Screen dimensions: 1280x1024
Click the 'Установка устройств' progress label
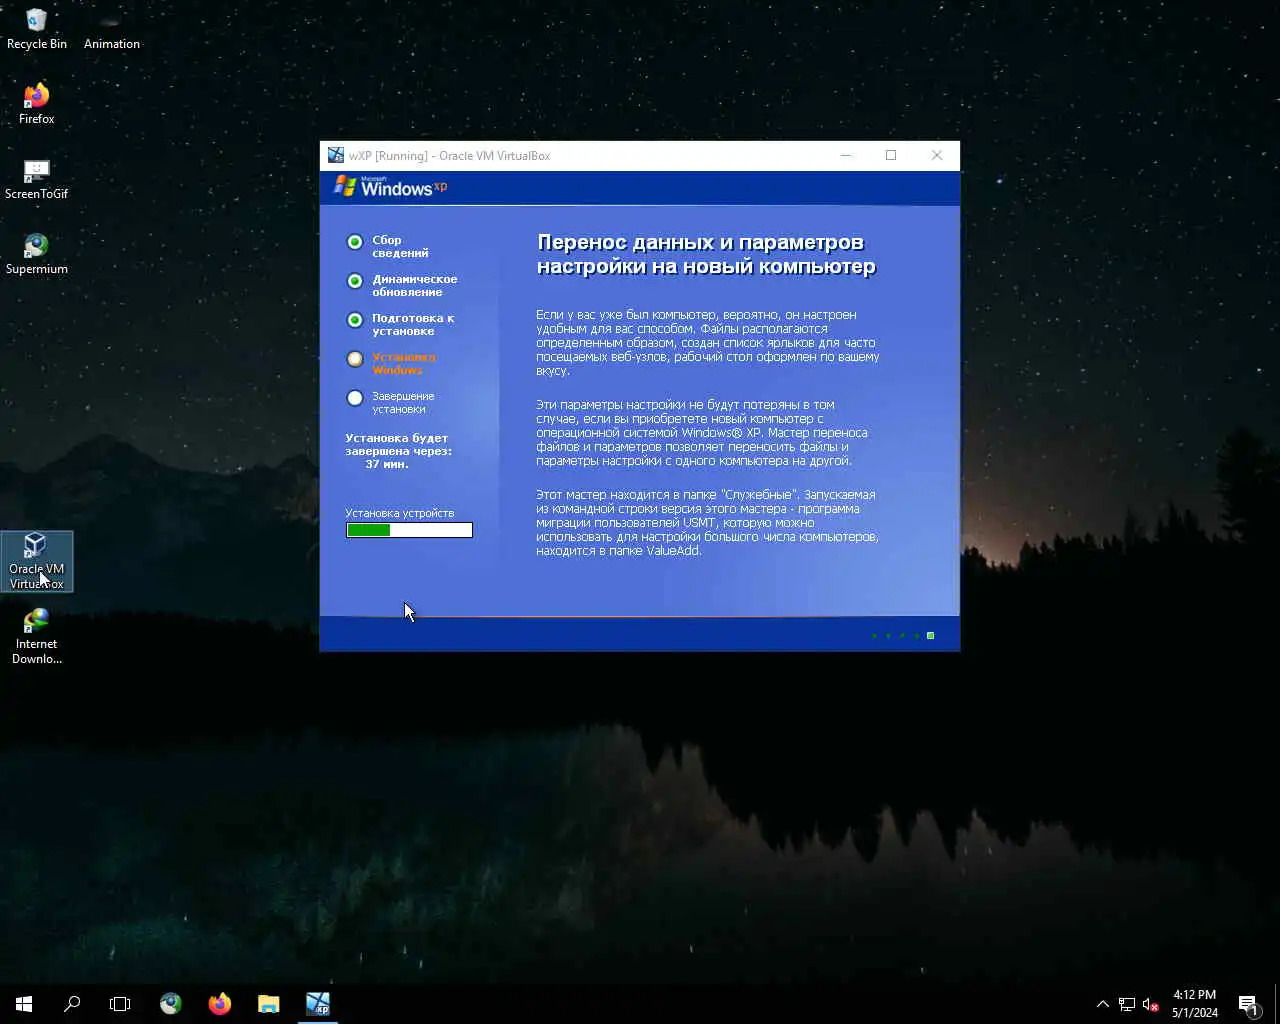coord(399,513)
